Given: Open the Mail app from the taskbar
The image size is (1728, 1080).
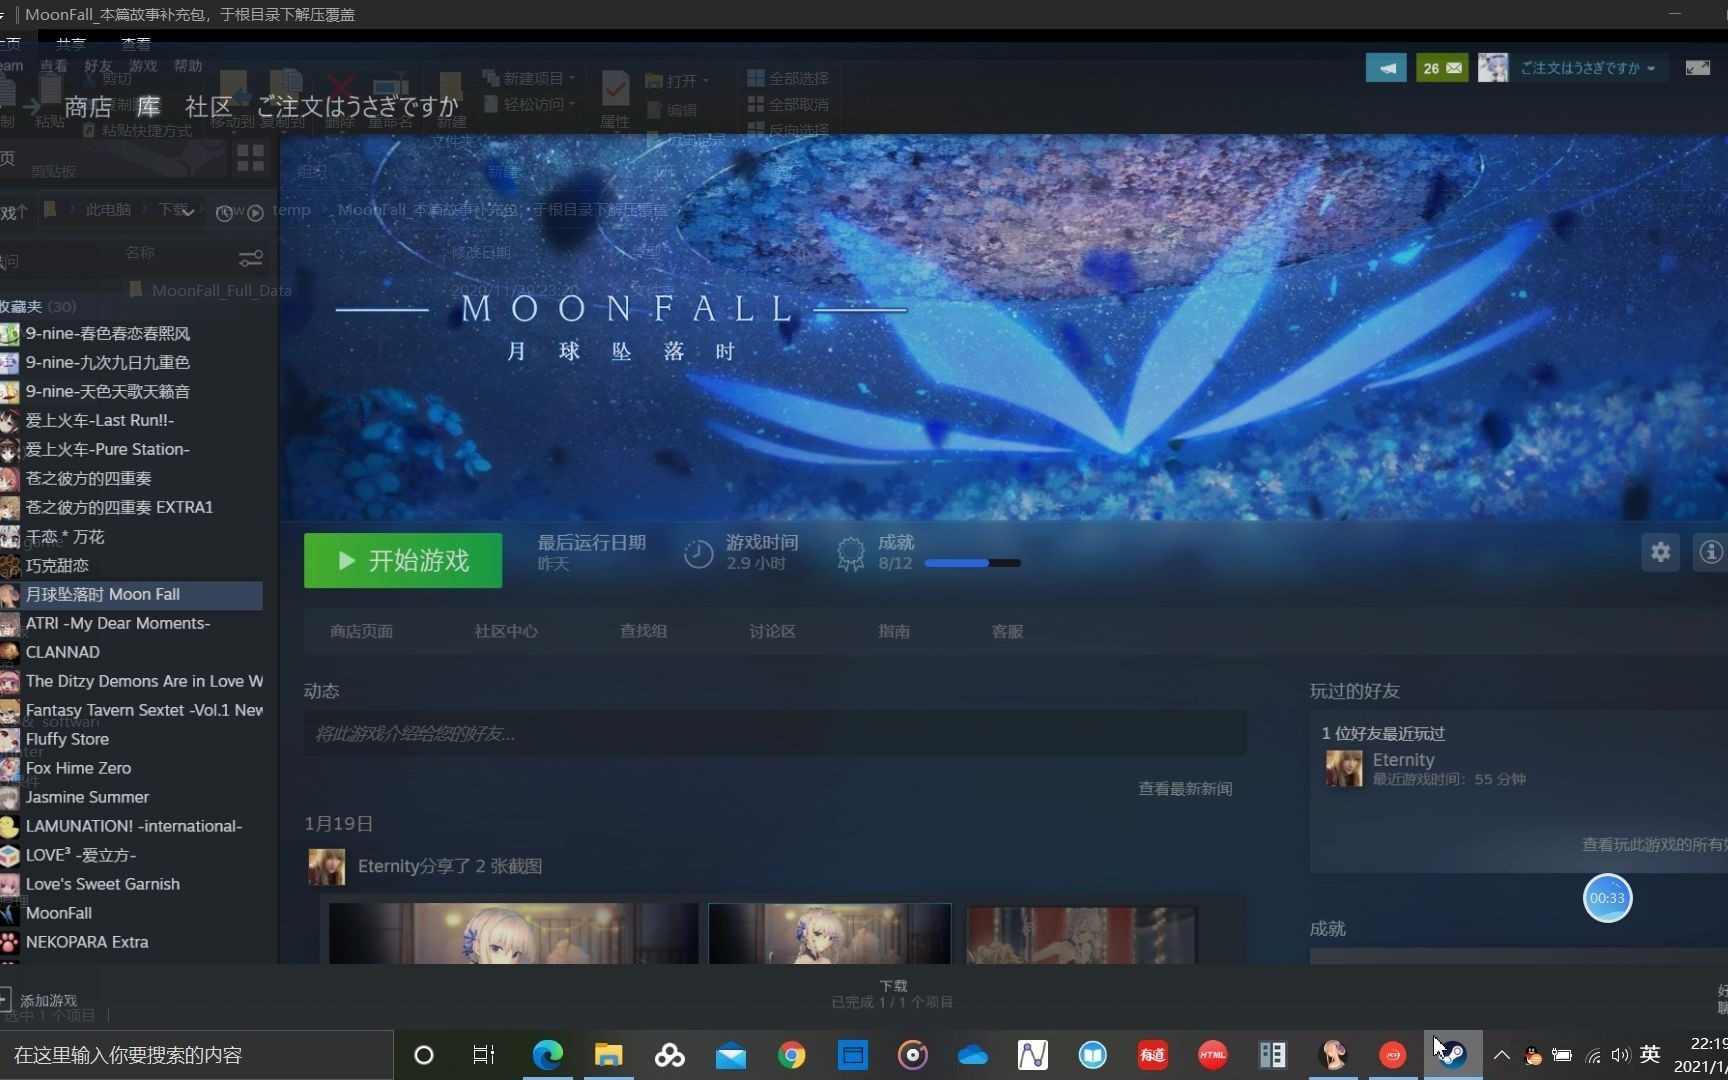Looking at the screenshot, I should (x=731, y=1055).
